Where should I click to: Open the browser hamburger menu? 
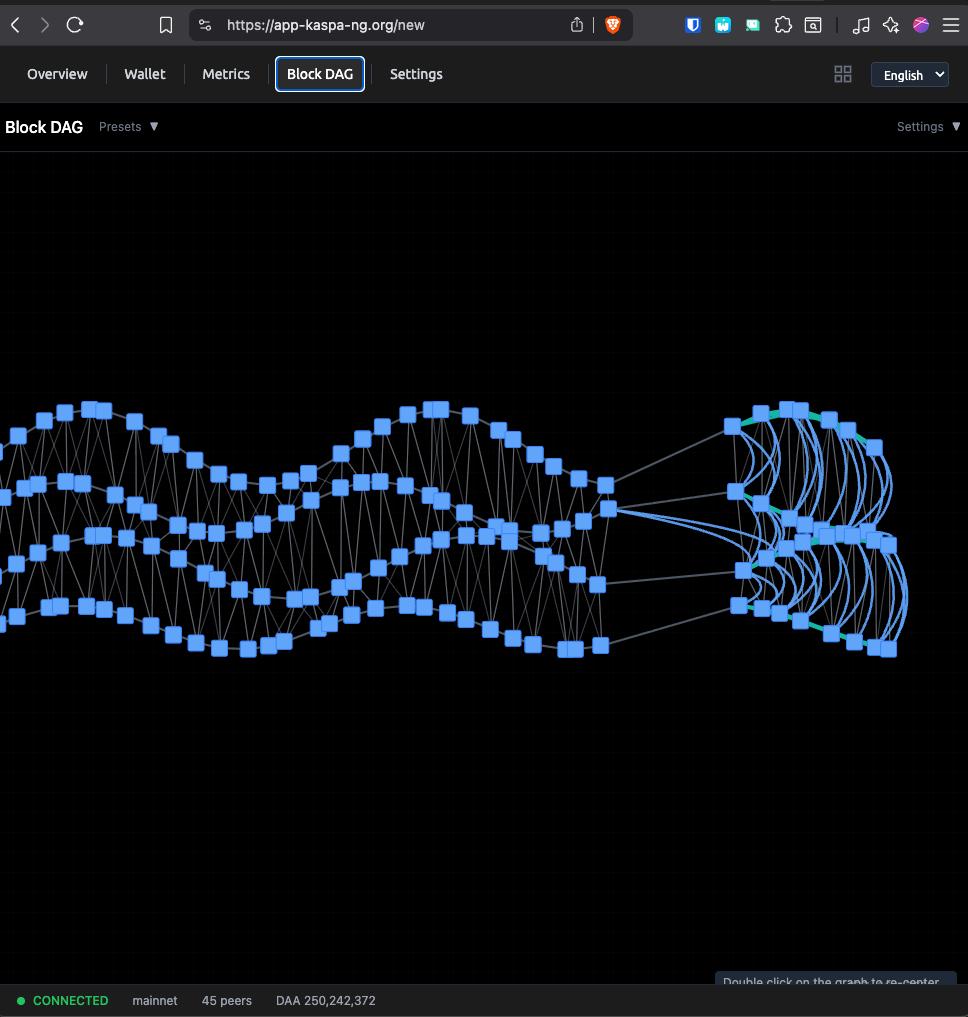[x=951, y=25]
